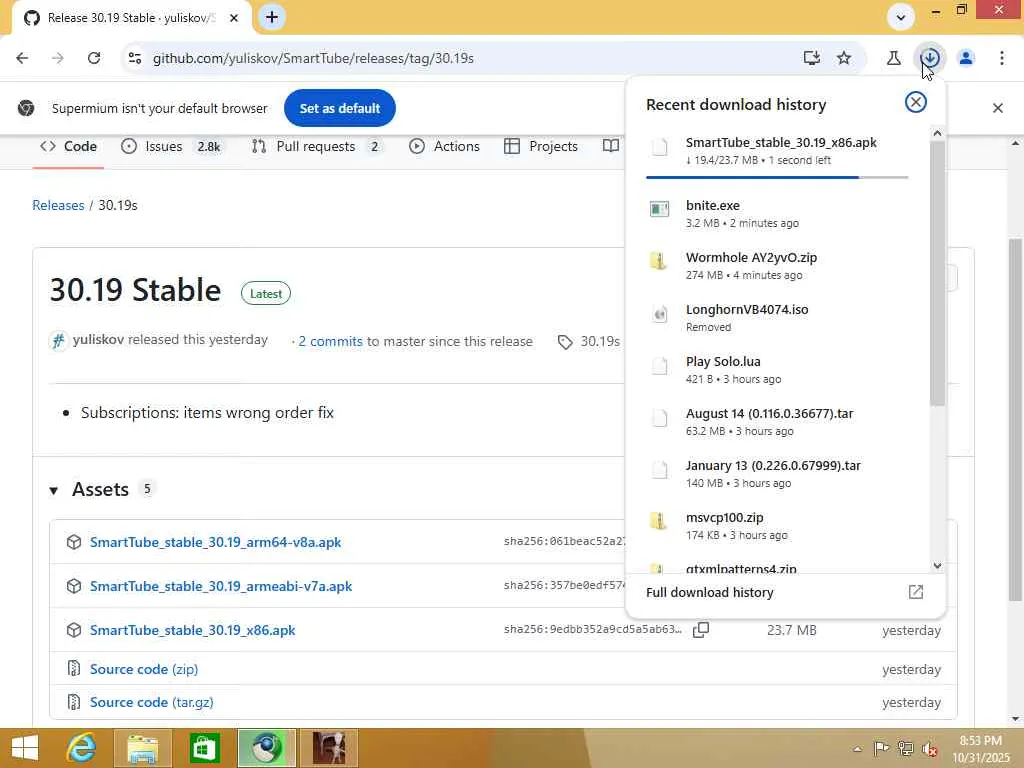Open Play Solo.lua download entry
Viewport: 1024px width, 768px height.
tap(777, 370)
